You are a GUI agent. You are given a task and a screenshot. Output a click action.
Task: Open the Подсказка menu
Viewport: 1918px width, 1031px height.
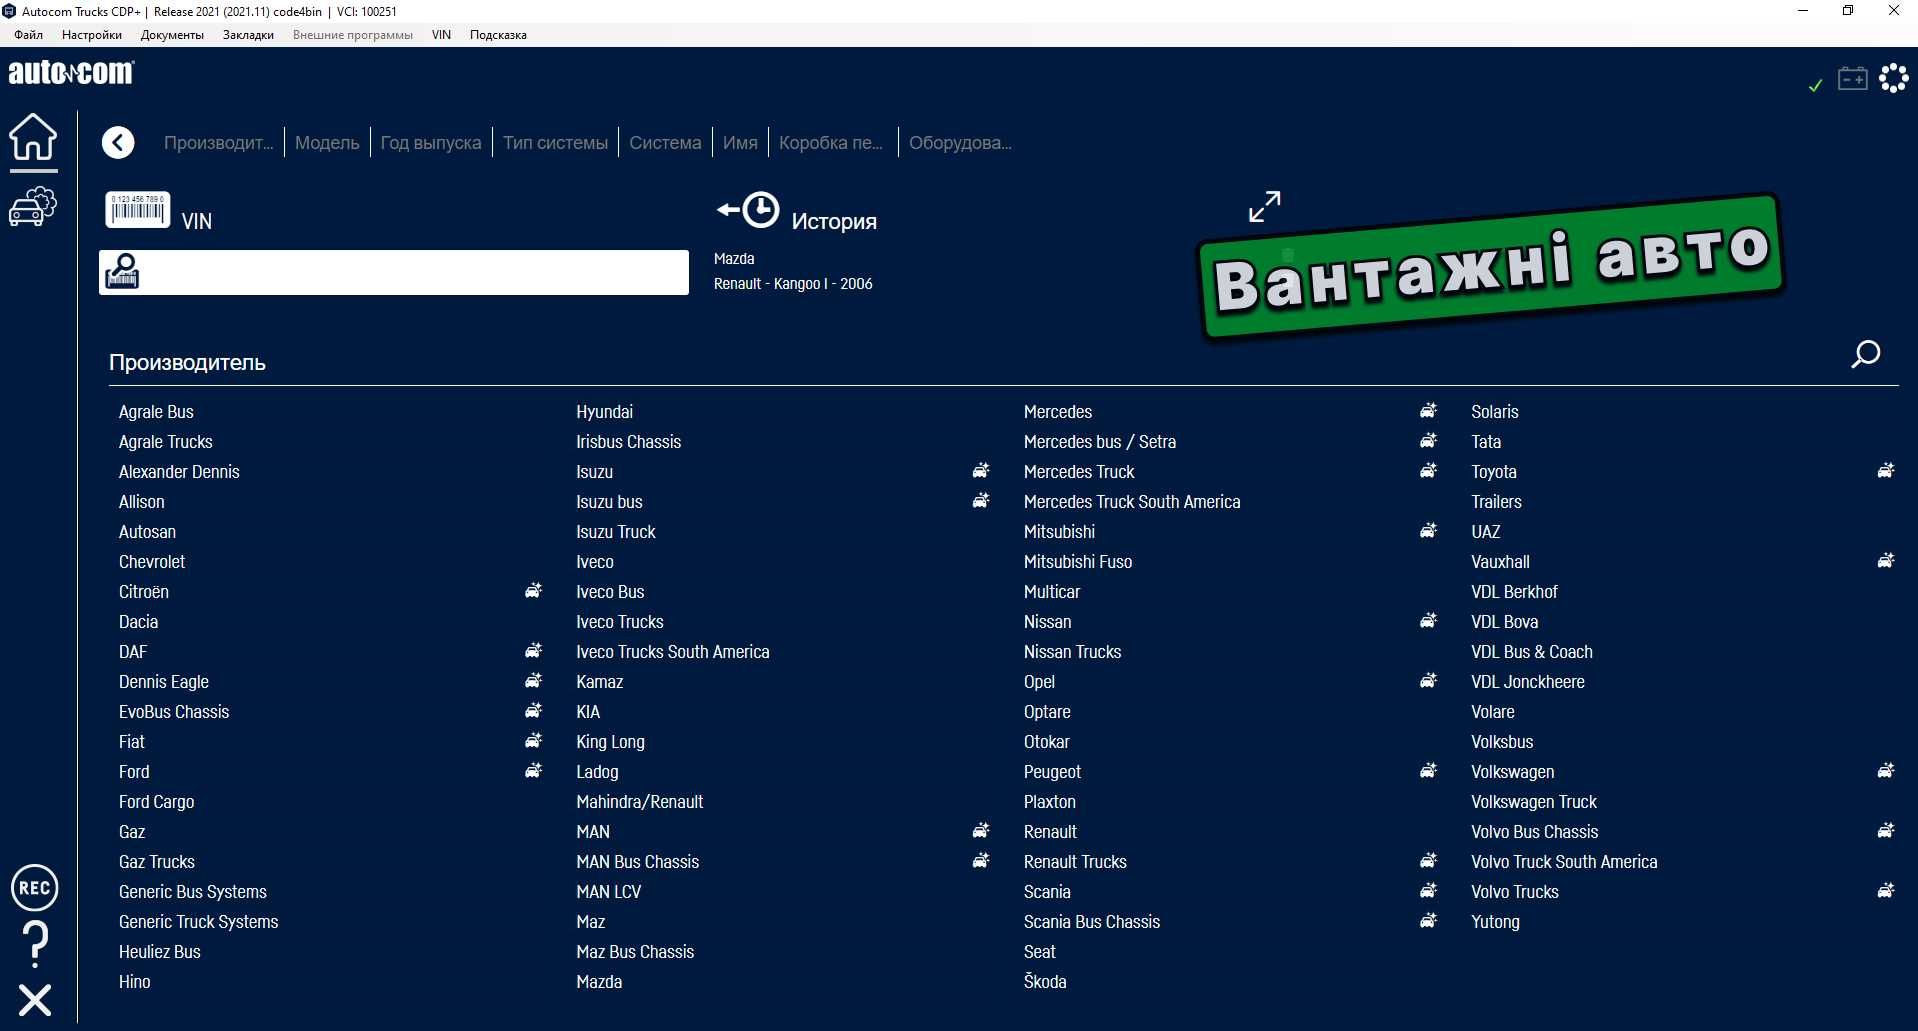[498, 35]
